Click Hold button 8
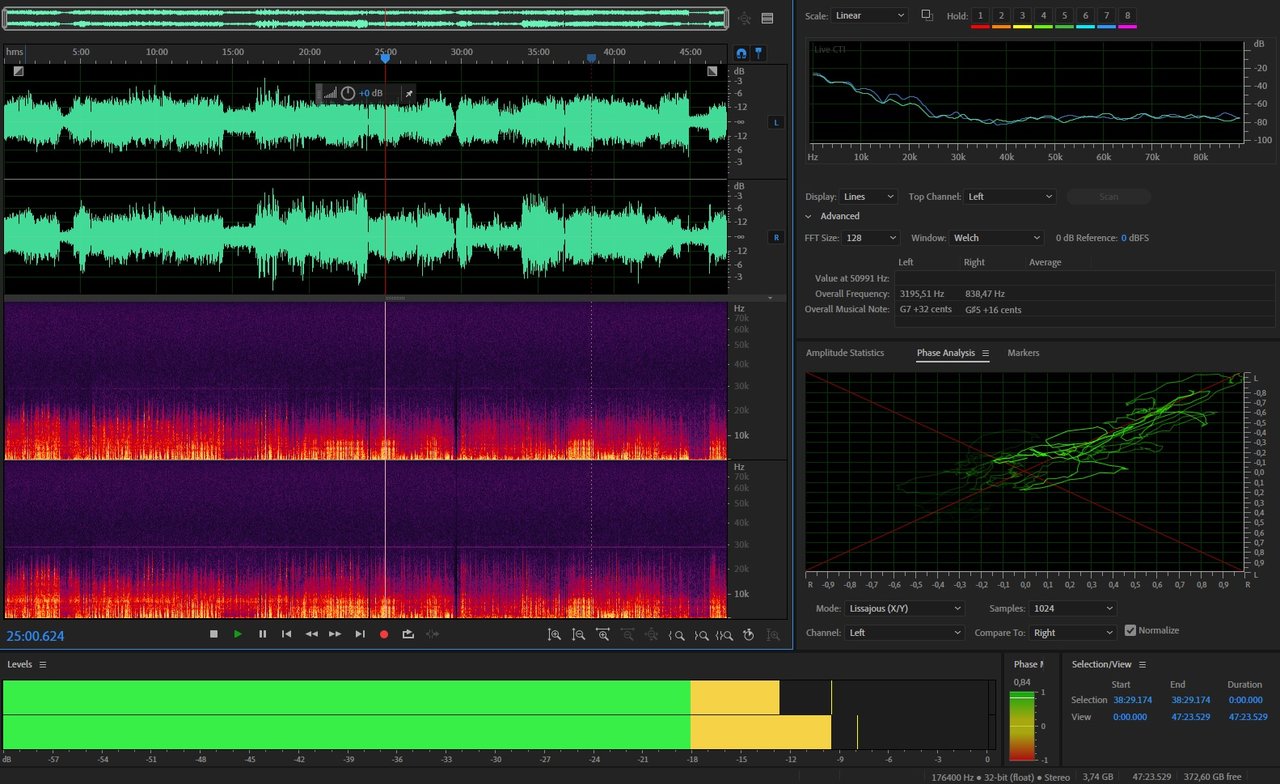This screenshot has height=784, width=1280. pyautogui.click(x=1128, y=15)
